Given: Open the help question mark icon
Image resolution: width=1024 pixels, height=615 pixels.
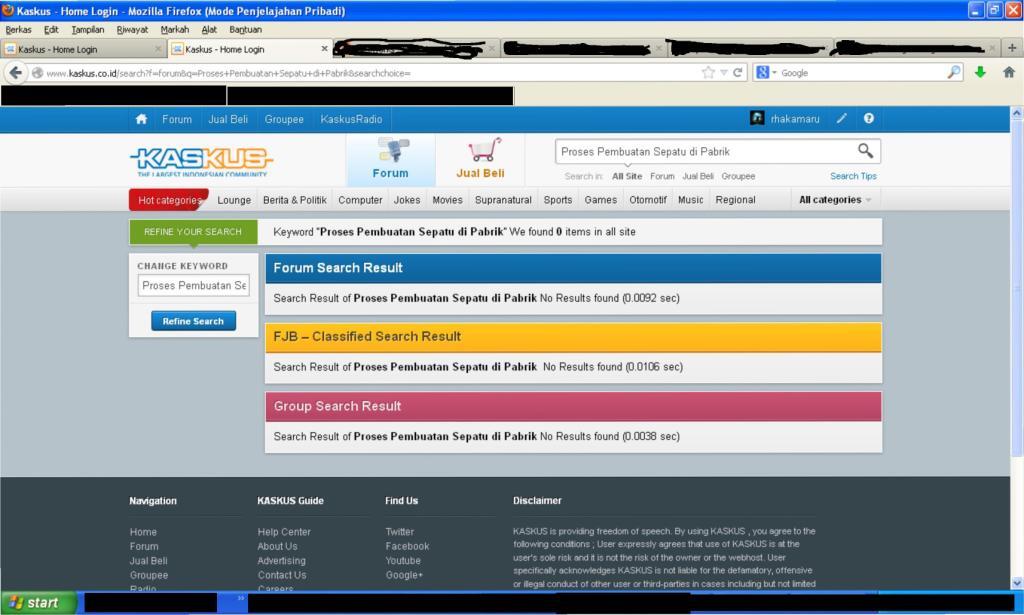Looking at the screenshot, I should click(869, 118).
